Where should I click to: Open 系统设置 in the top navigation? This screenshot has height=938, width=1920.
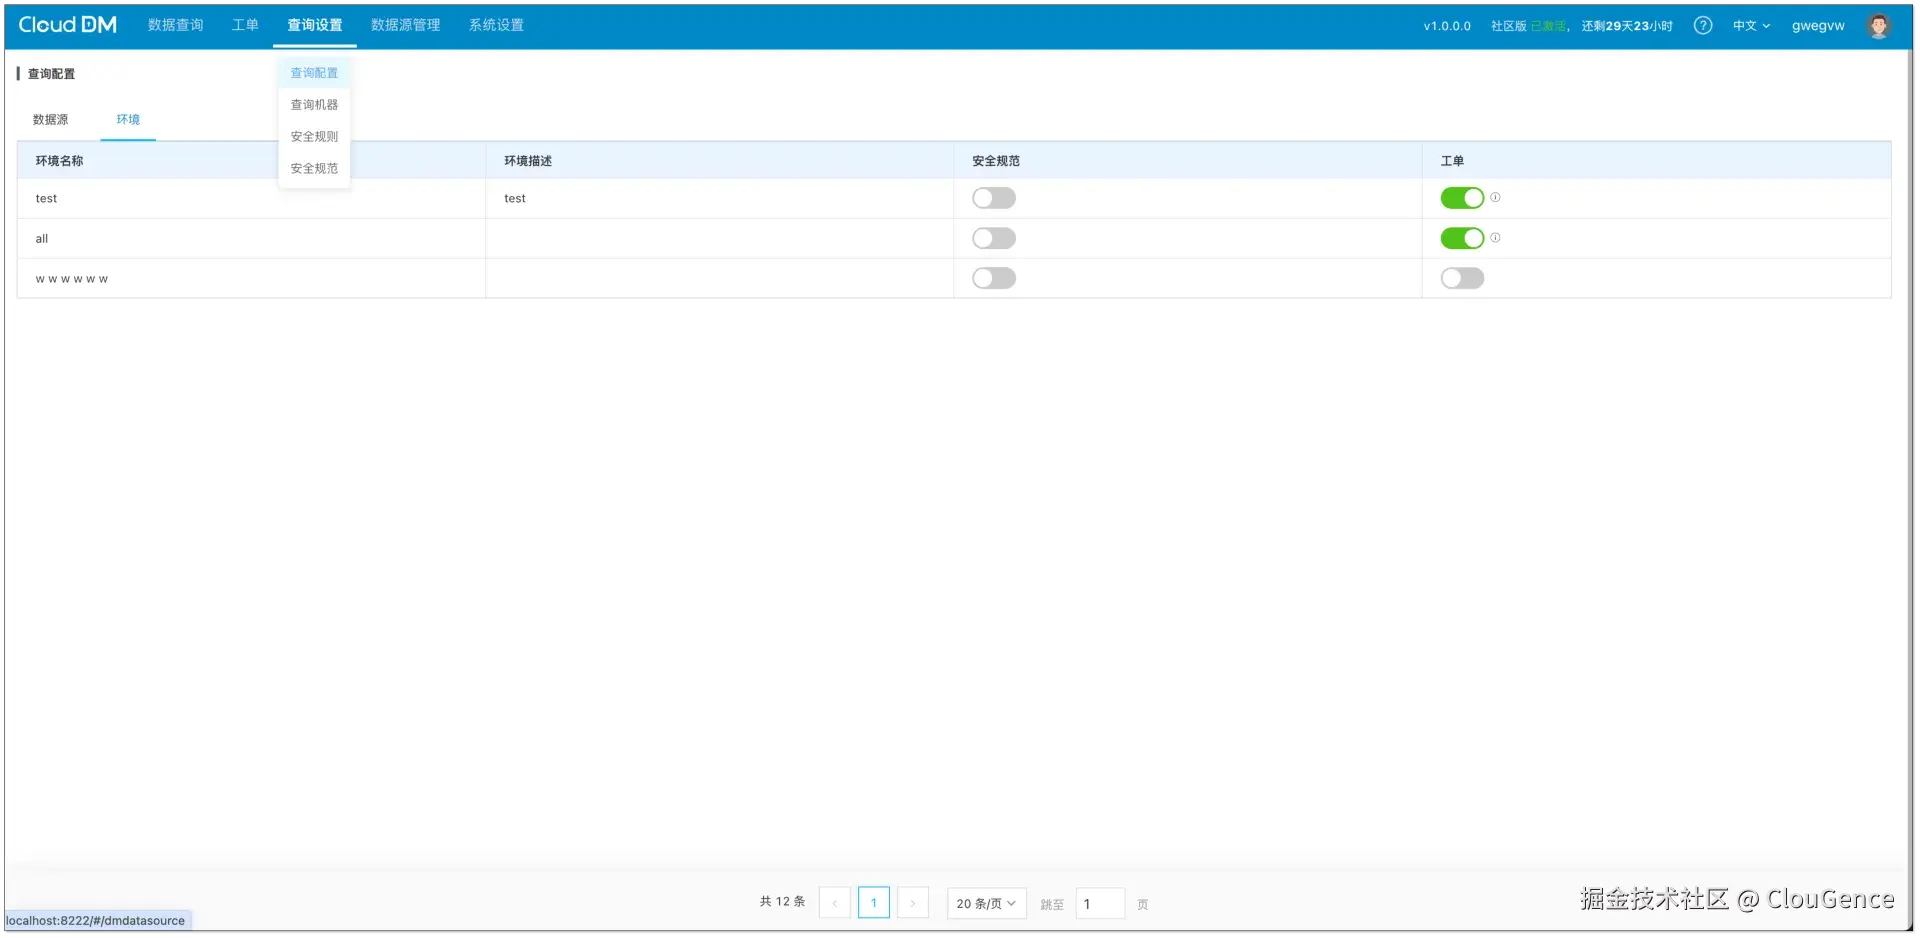coord(497,25)
